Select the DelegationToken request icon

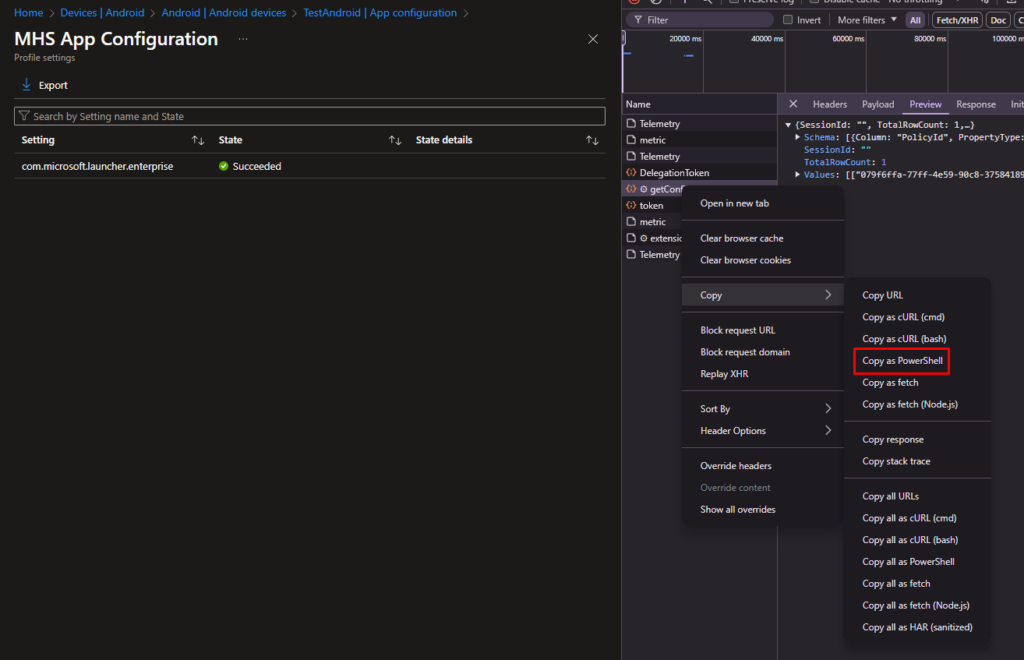[x=631, y=173]
